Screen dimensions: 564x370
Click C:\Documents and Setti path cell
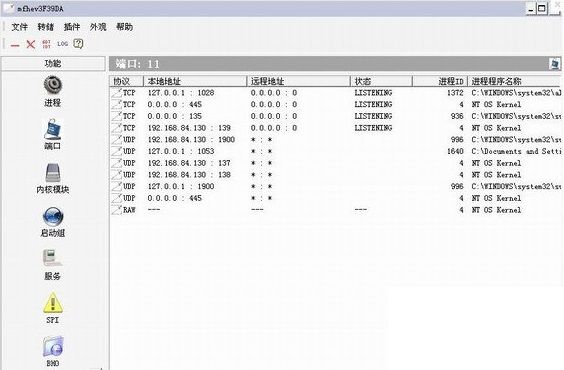point(516,151)
